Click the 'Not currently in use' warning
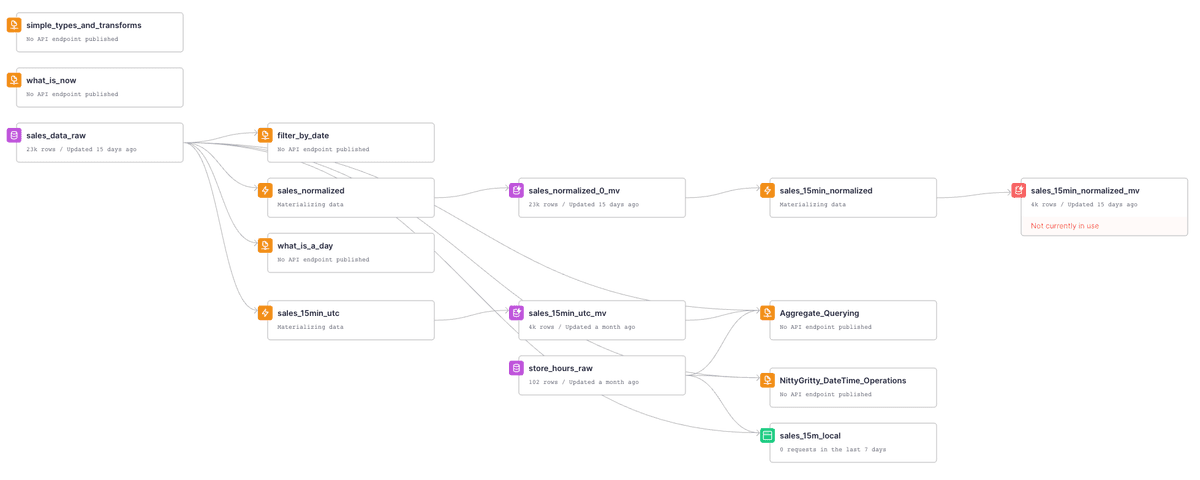The image size is (1200, 480). (1065, 226)
